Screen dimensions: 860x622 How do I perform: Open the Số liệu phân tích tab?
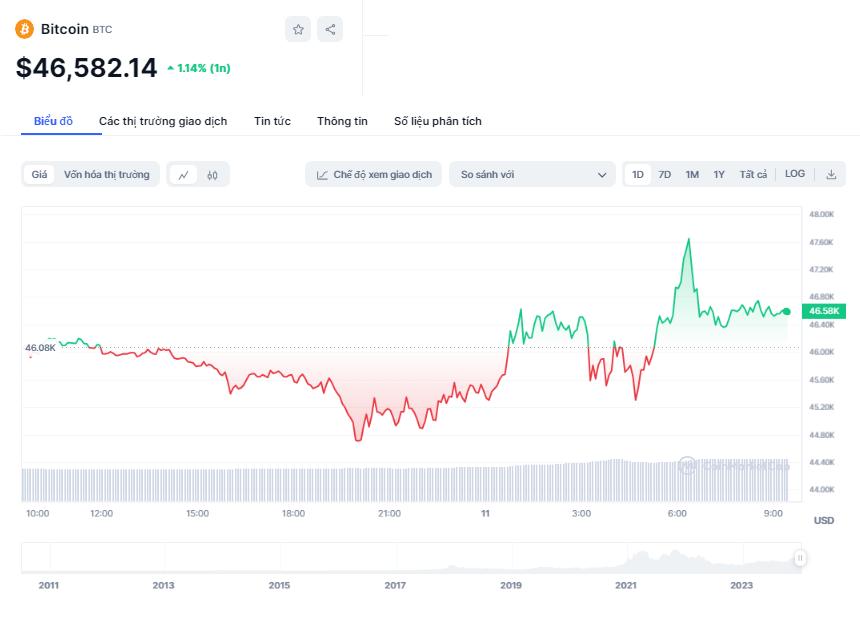(437, 120)
